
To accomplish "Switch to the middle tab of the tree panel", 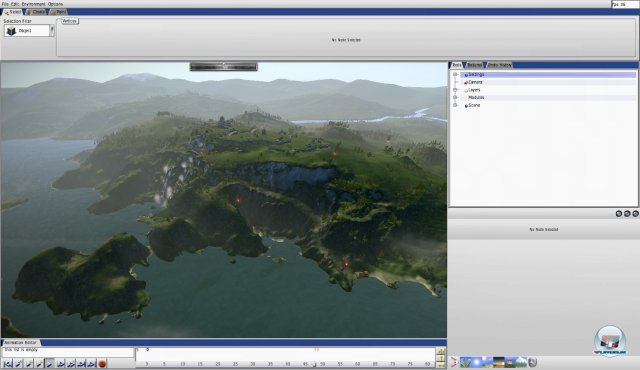I will (x=474, y=65).
